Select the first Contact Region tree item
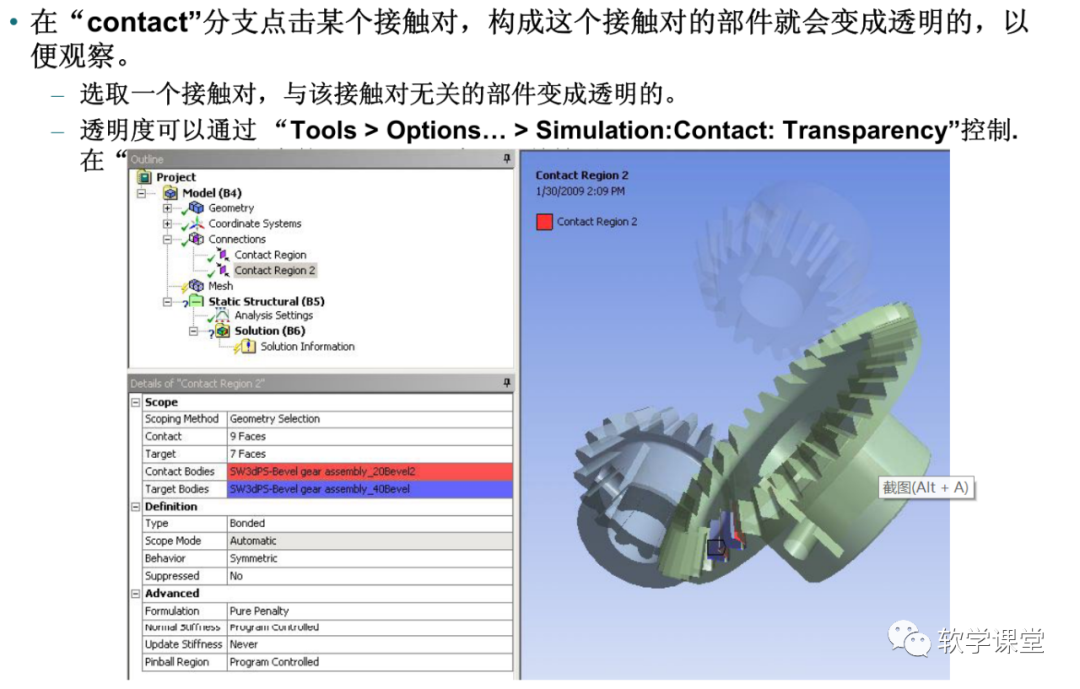Screen dimensions: 1080x689 pos(270,255)
